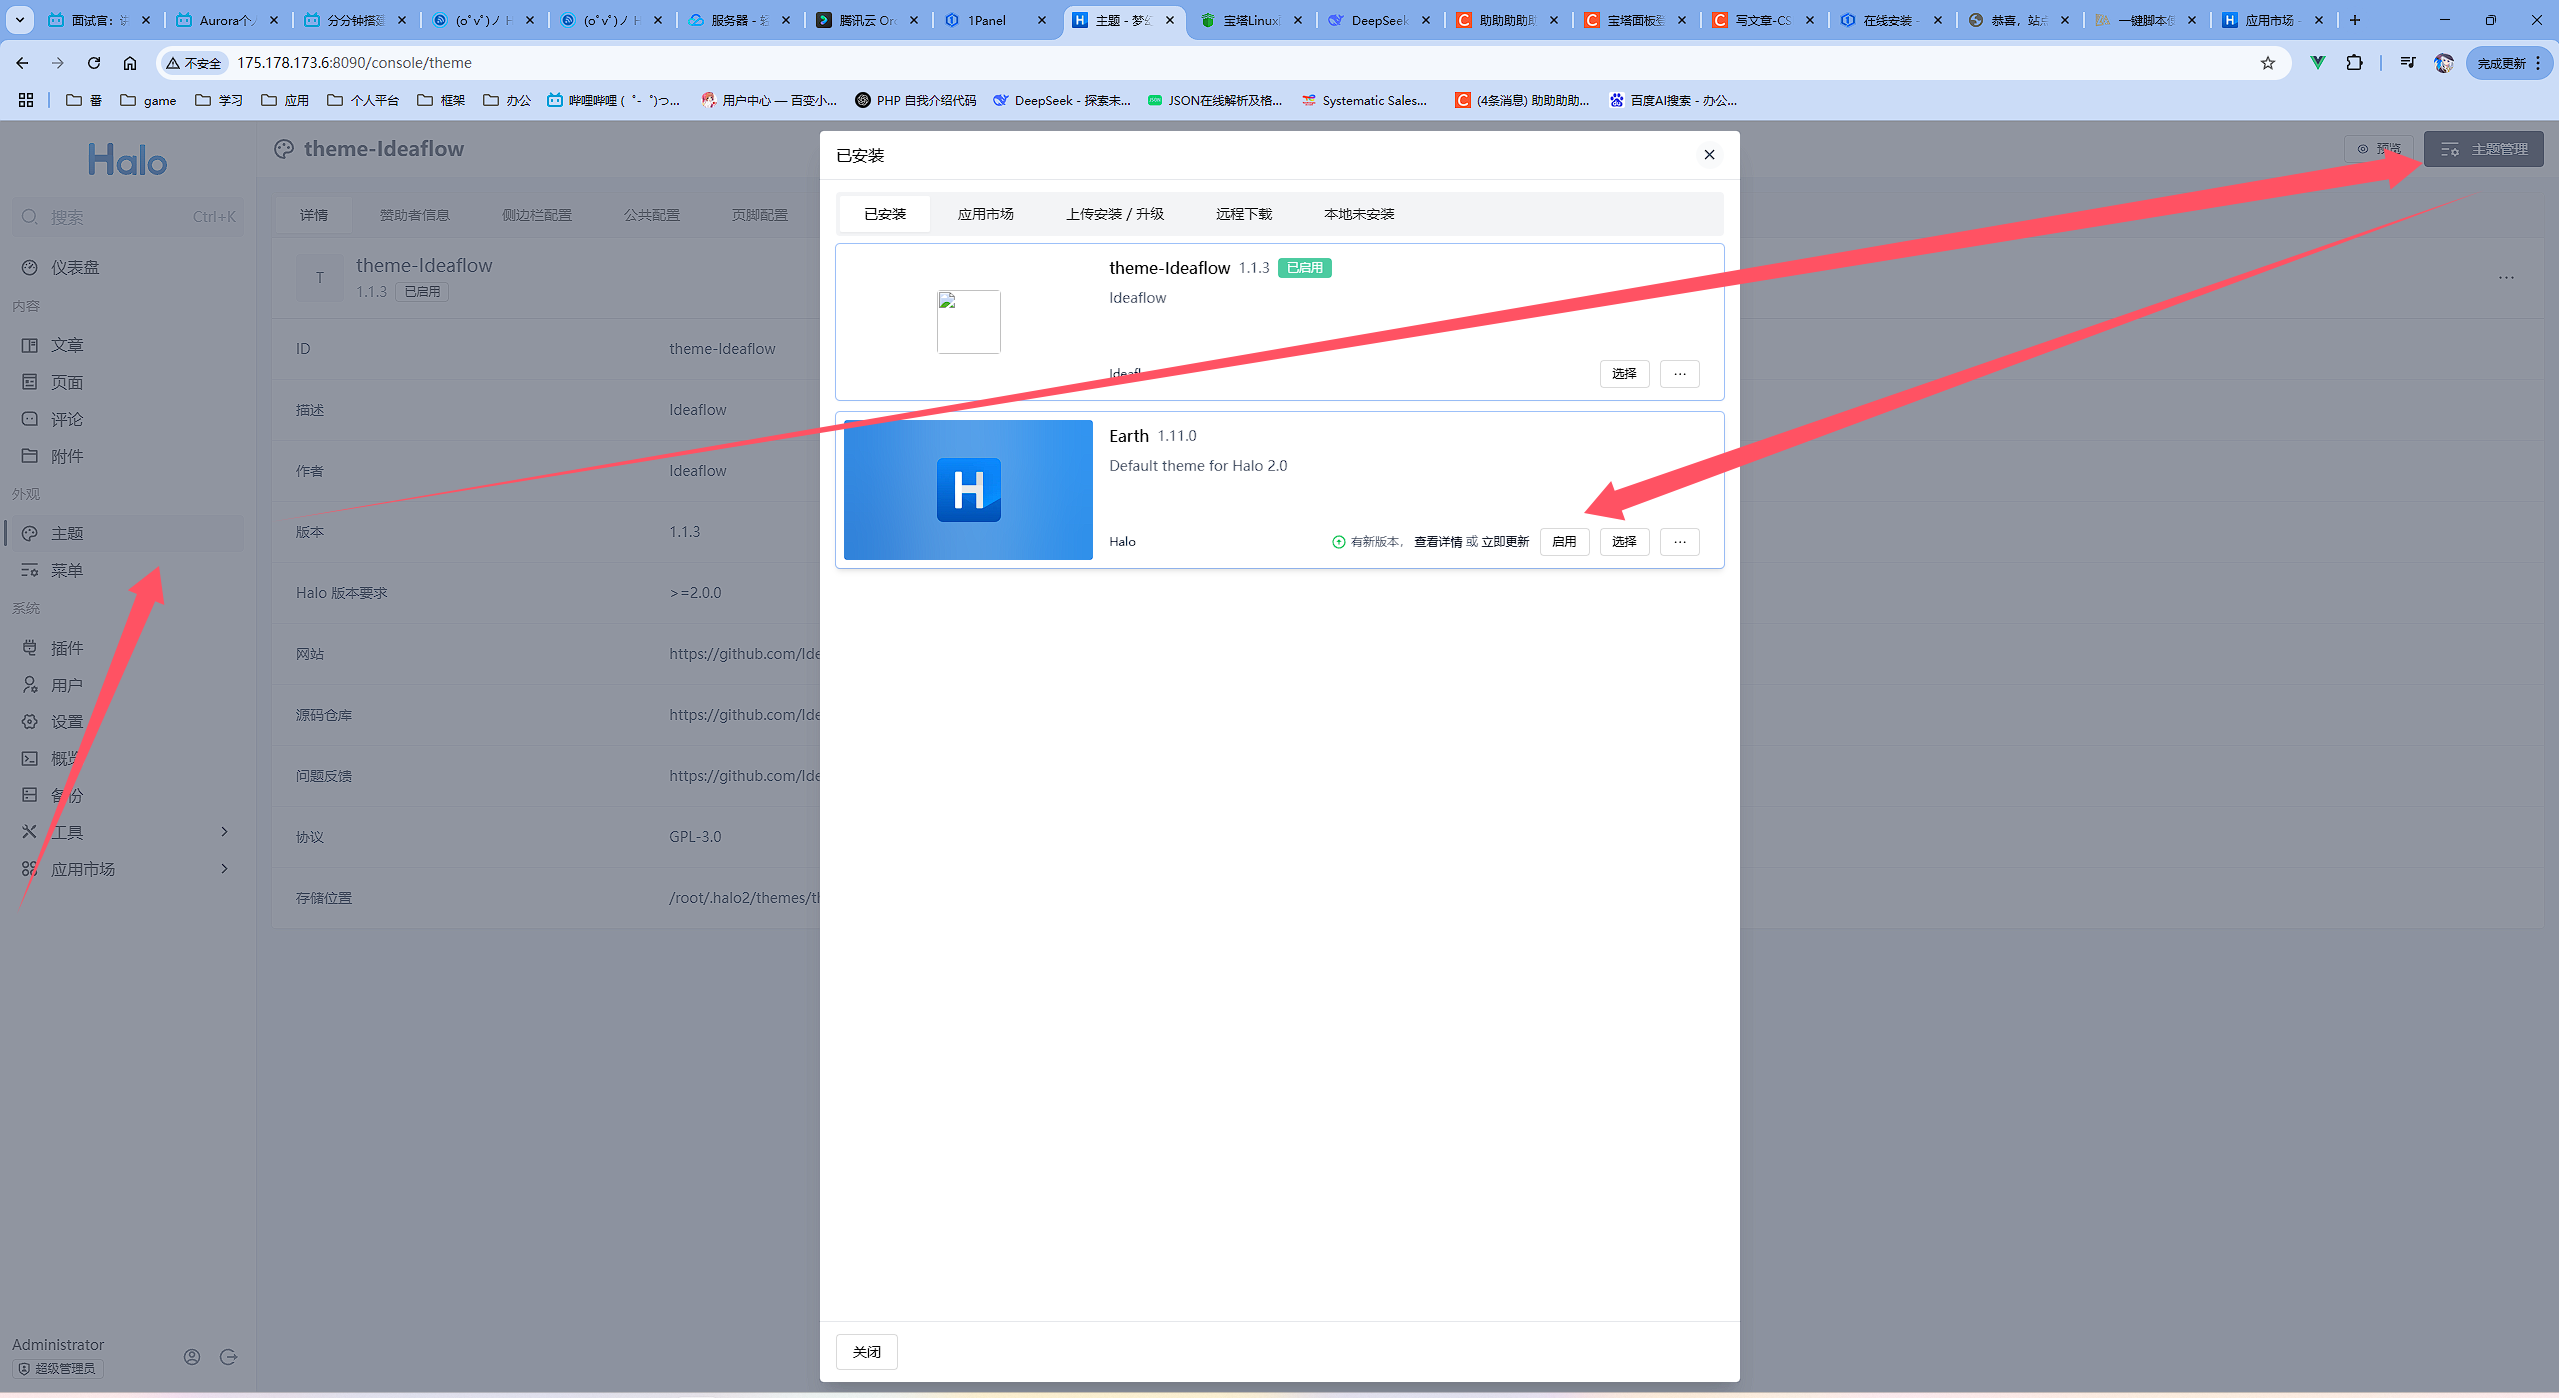Click the browser home icon
The image size is (2559, 1398).
[130, 63]
